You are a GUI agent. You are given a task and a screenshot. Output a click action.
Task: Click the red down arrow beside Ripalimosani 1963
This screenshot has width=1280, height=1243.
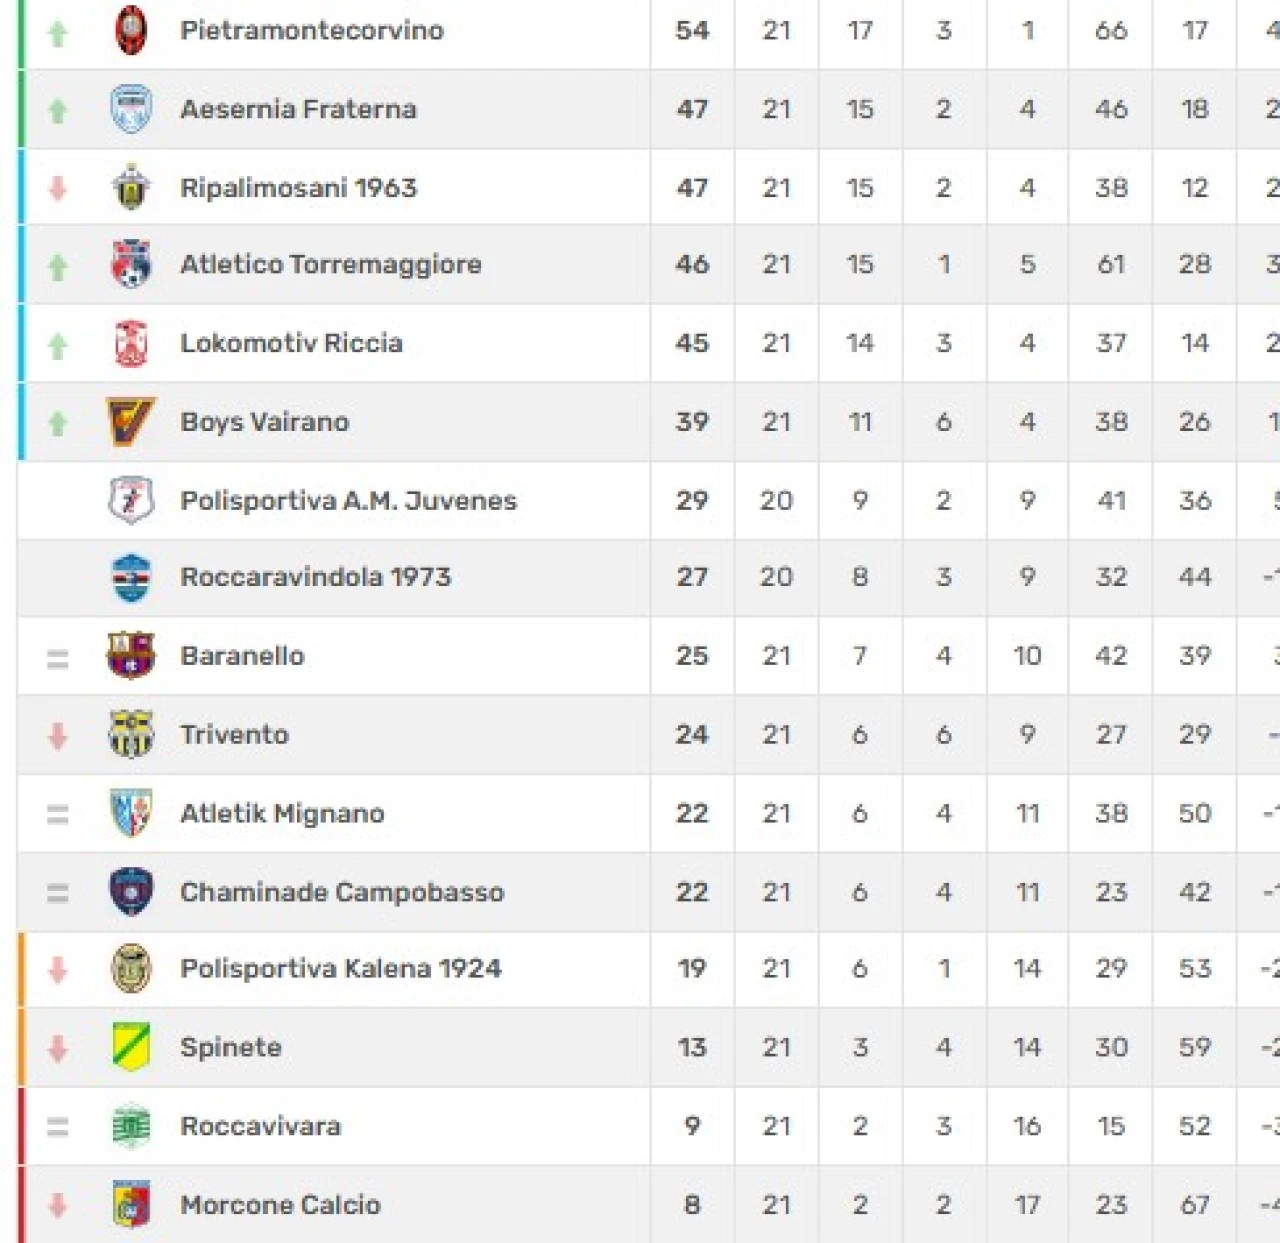(58, 188)
